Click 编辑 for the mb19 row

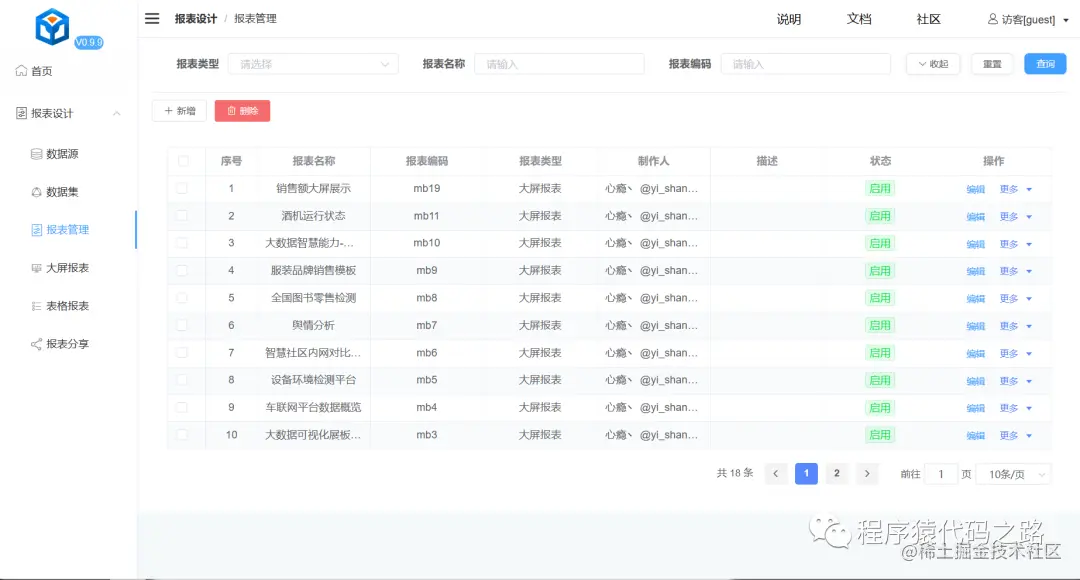click(975, 189)
